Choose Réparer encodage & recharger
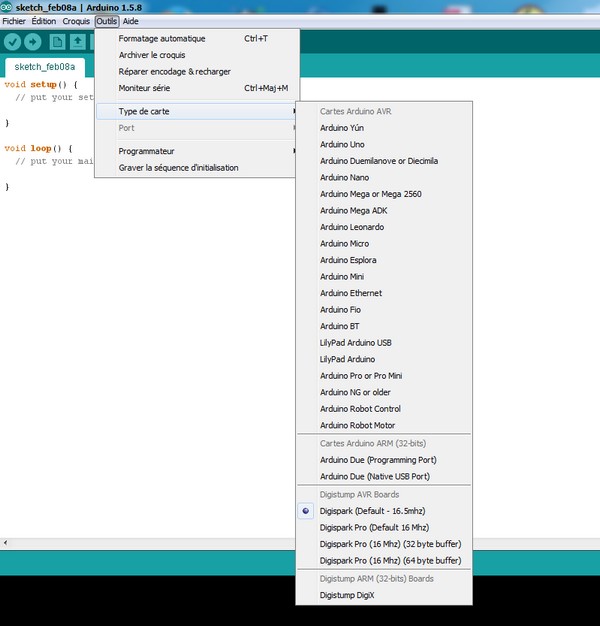Image resolution: width=600 pixels, height=626 pixels. coord(197,71)
